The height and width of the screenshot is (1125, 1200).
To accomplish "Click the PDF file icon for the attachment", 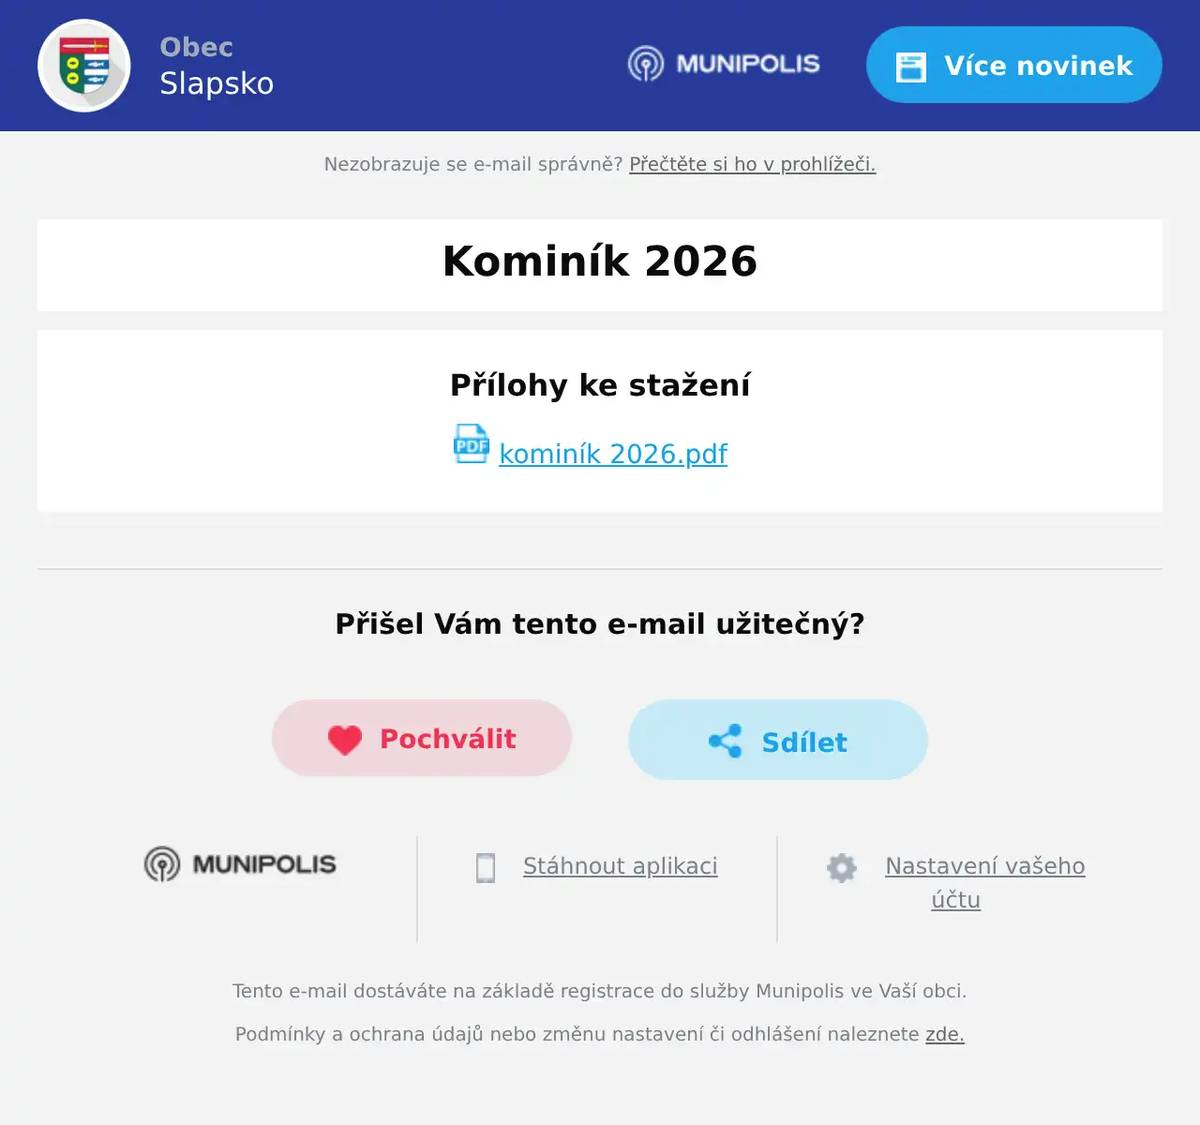I will point(471,444).
